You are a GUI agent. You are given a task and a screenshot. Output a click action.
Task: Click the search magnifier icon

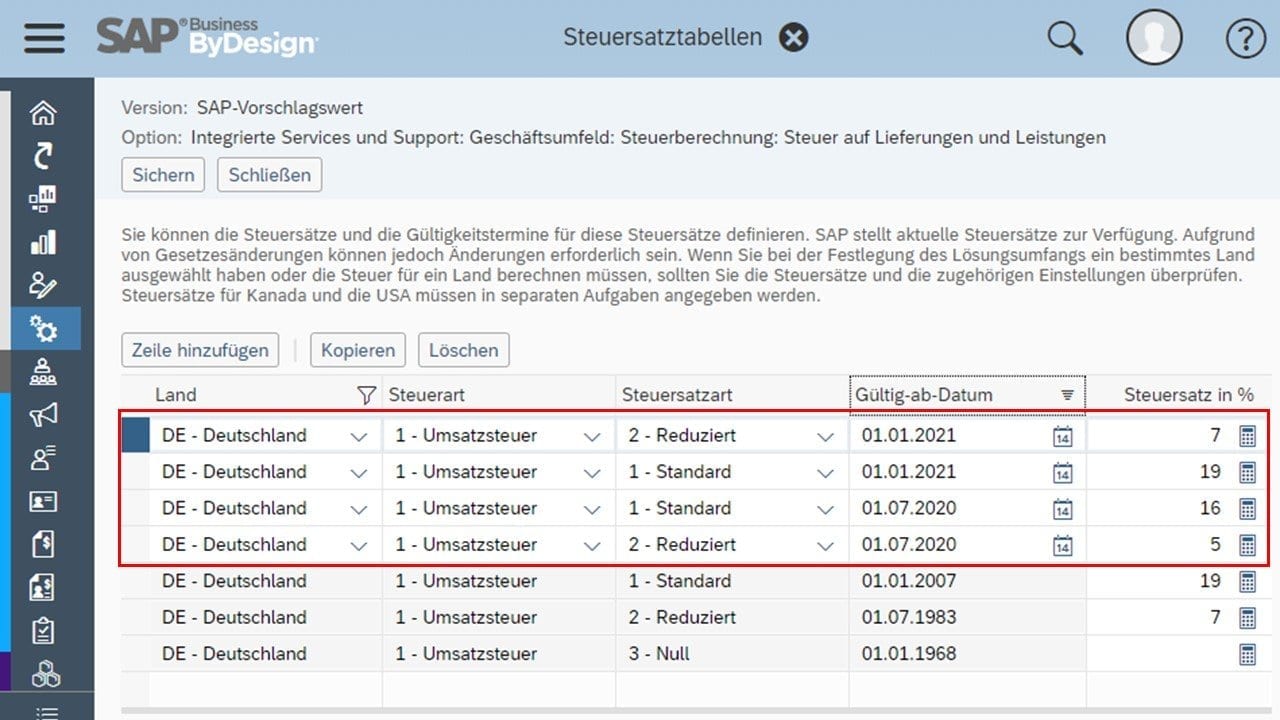coord(1065,38)
